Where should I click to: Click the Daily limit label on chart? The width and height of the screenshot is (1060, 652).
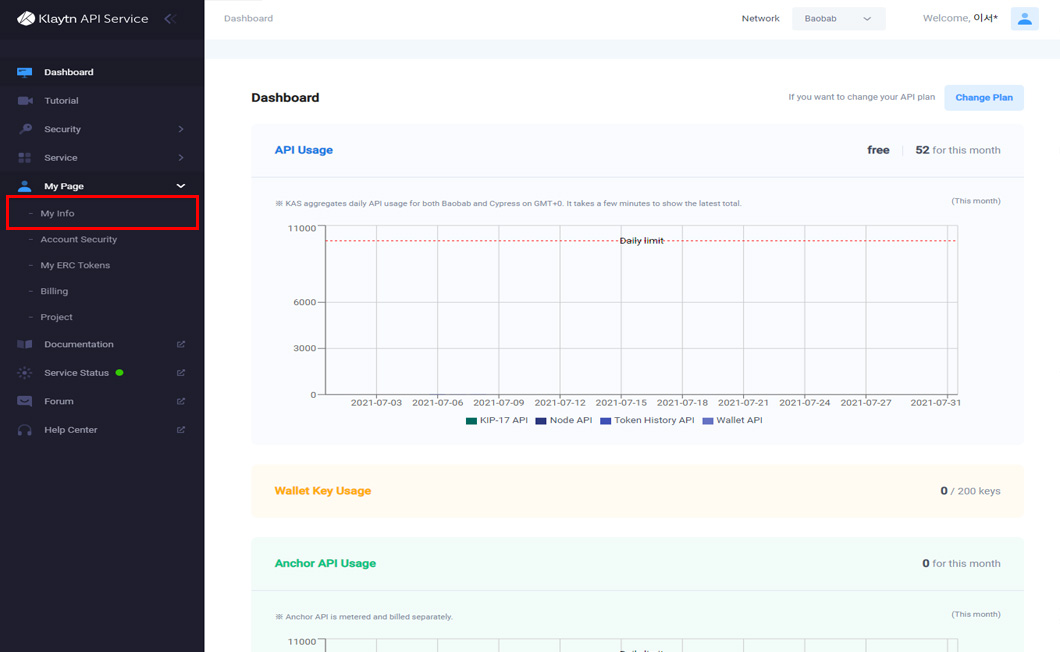point(642,241)
